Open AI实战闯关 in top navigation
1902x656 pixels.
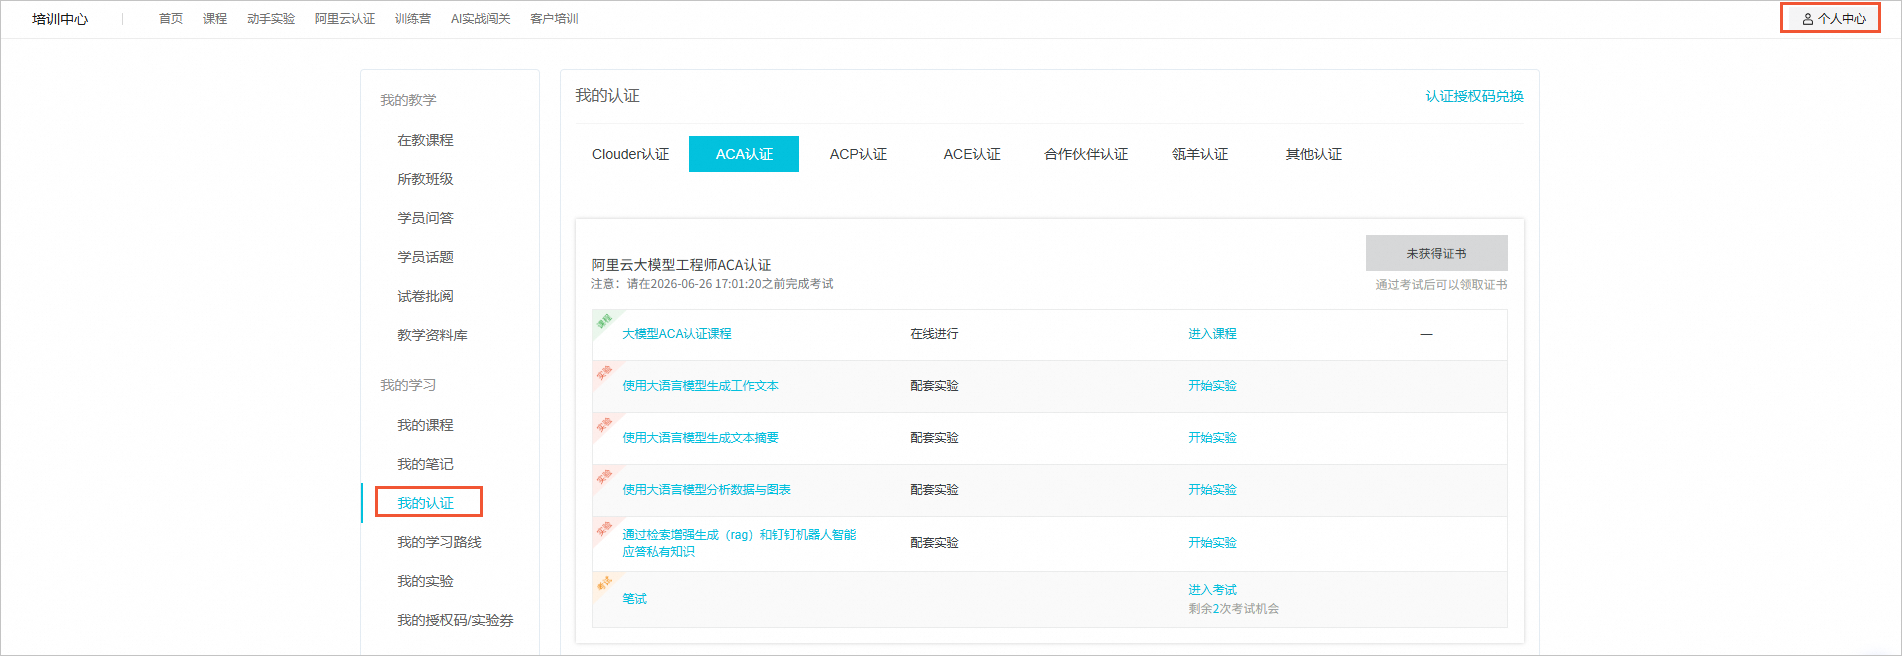tap(480, 19)
